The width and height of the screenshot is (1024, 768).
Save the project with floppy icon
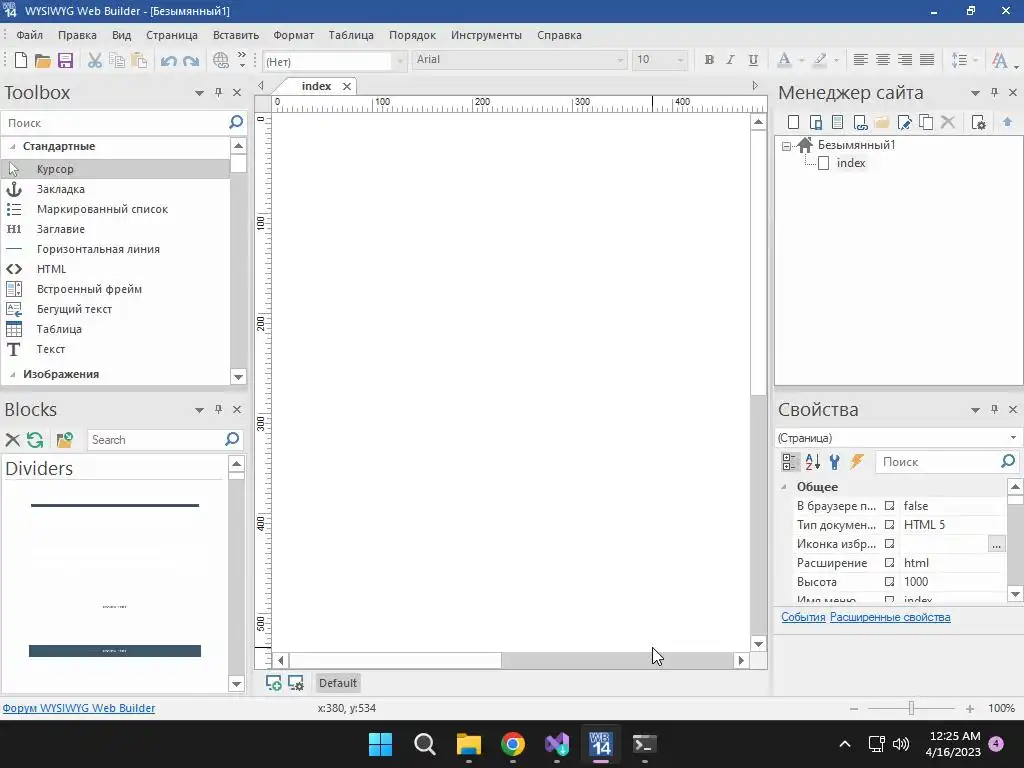65,61
